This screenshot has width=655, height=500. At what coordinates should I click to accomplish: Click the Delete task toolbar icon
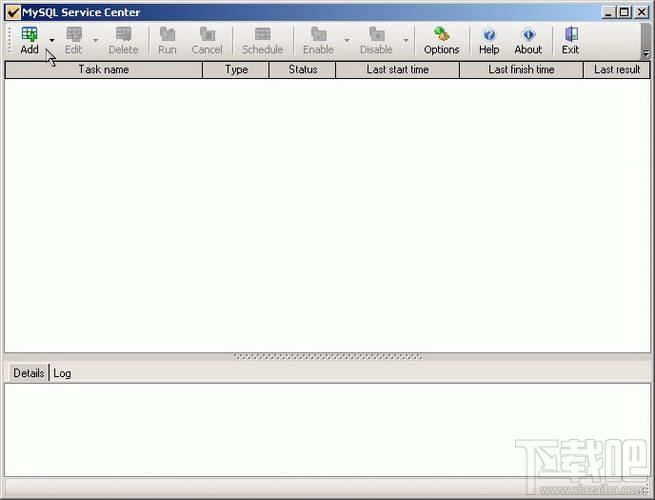(x=123, y=40)
